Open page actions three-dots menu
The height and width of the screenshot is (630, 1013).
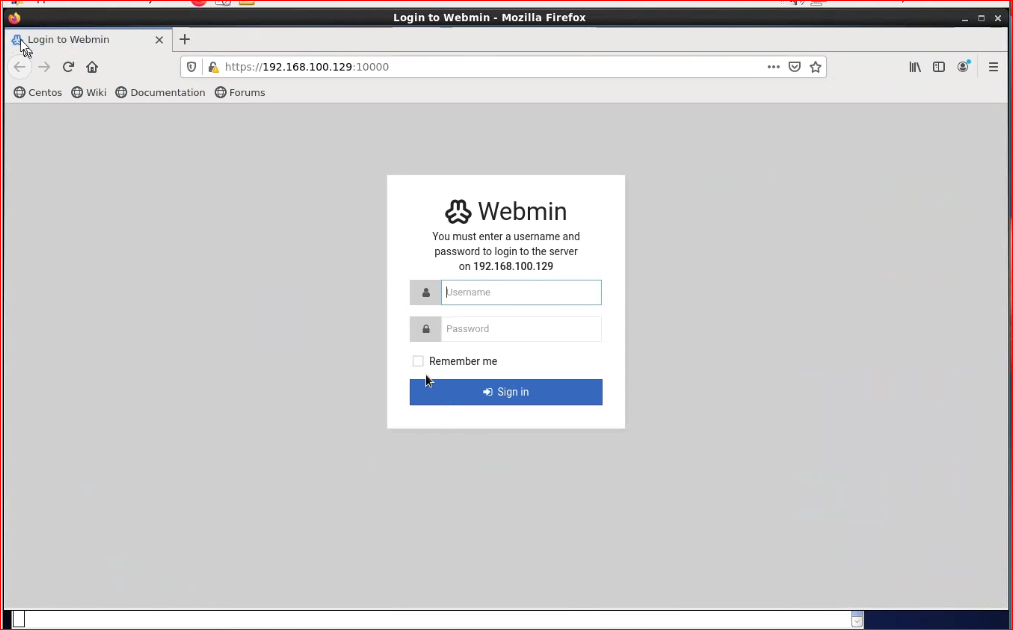[x=773, y=67]
